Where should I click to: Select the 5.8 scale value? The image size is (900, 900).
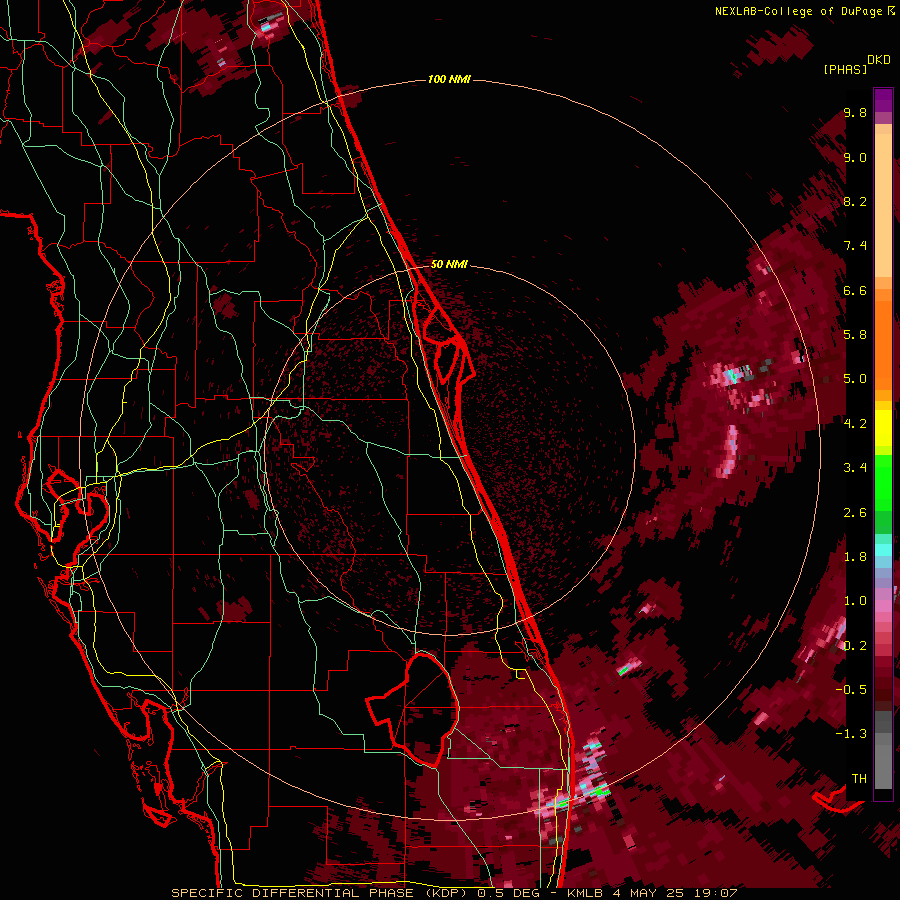[x=855, y=335]
